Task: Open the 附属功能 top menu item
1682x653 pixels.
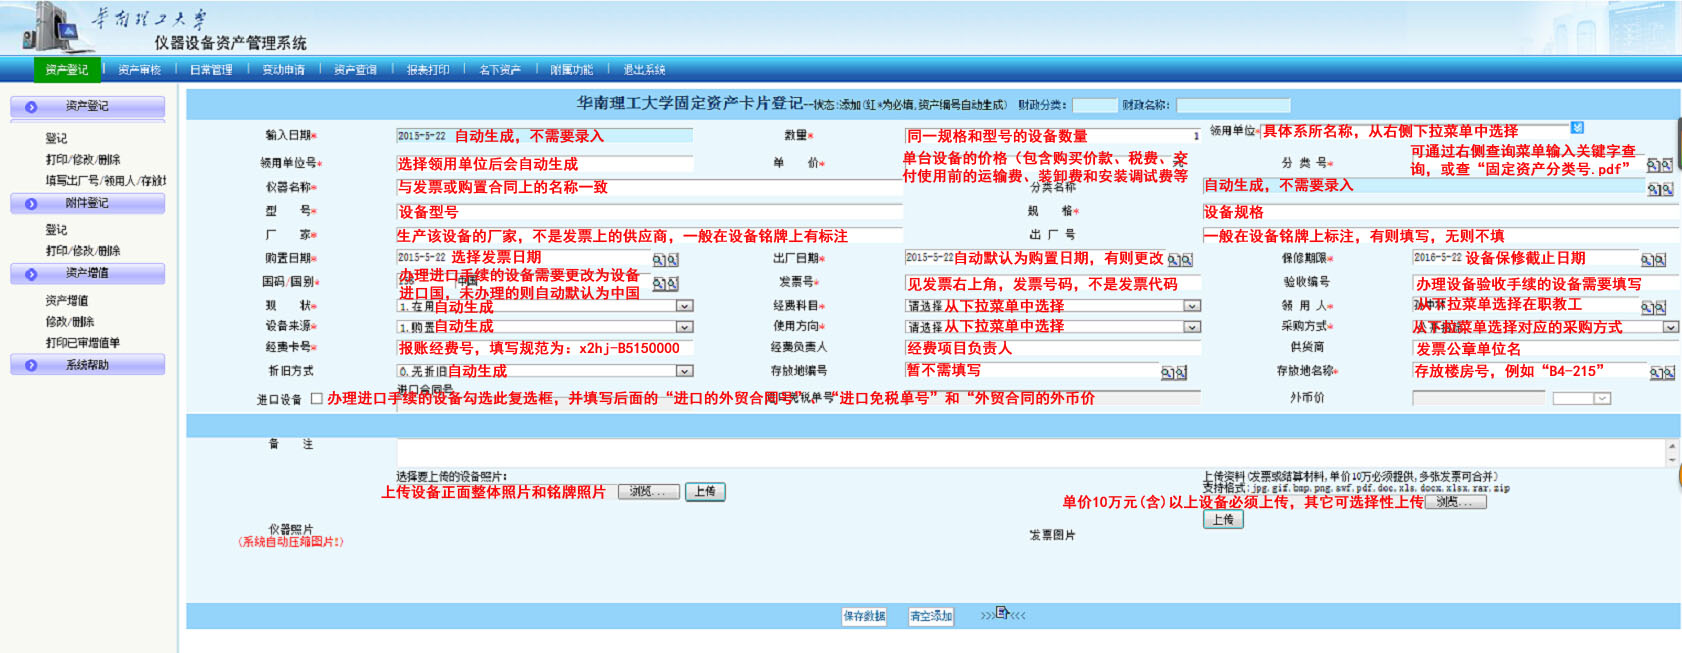Action: click(x=572, y=70)
